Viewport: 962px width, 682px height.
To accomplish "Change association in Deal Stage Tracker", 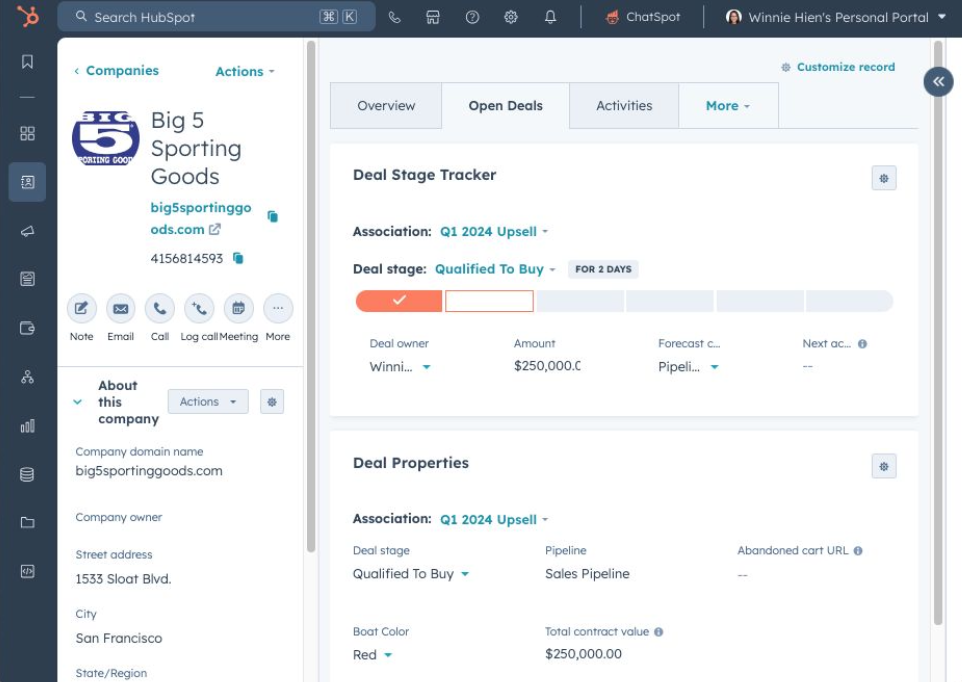I will click(494, 232).
